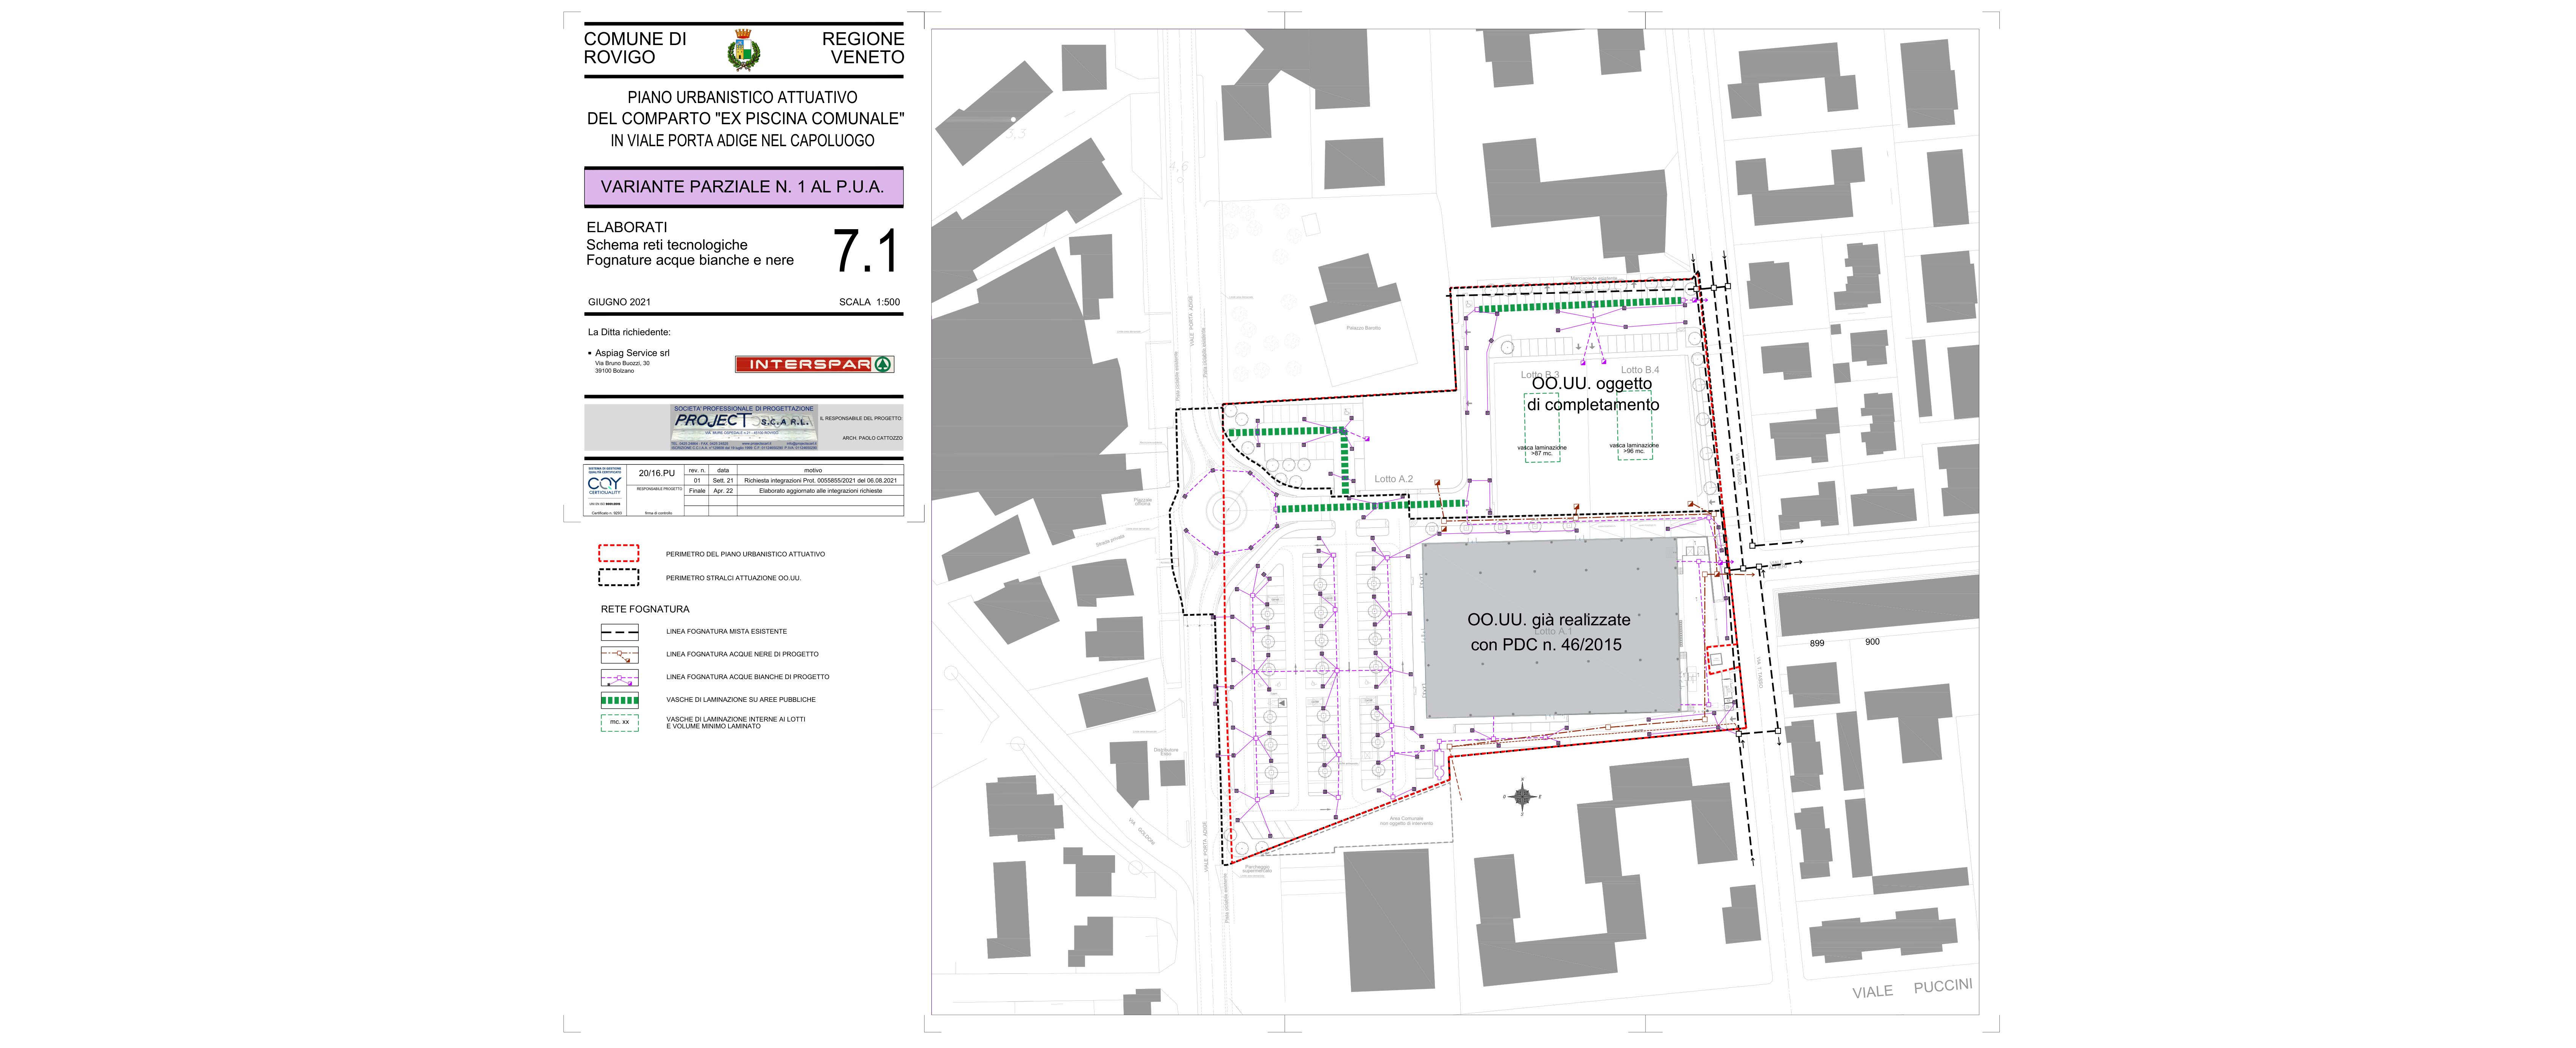
Task: Click parcel number '899' on the map
Action: pos(1817,643)
